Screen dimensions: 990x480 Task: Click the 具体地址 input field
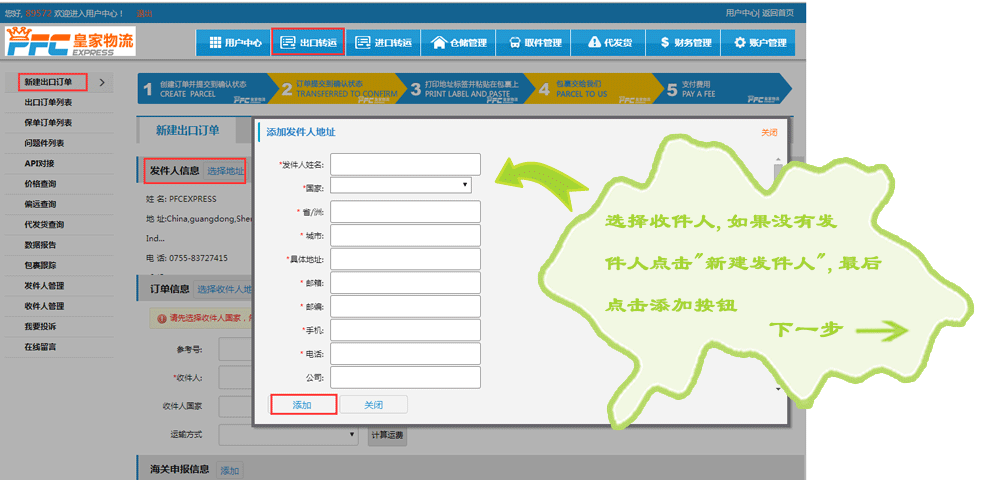click(x=405, y=259)
